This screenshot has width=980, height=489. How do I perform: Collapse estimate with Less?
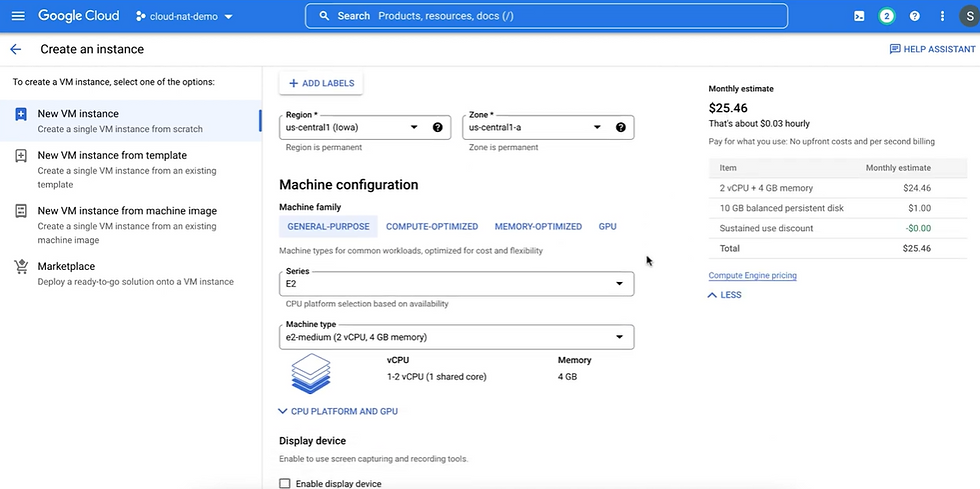point(725,295)
